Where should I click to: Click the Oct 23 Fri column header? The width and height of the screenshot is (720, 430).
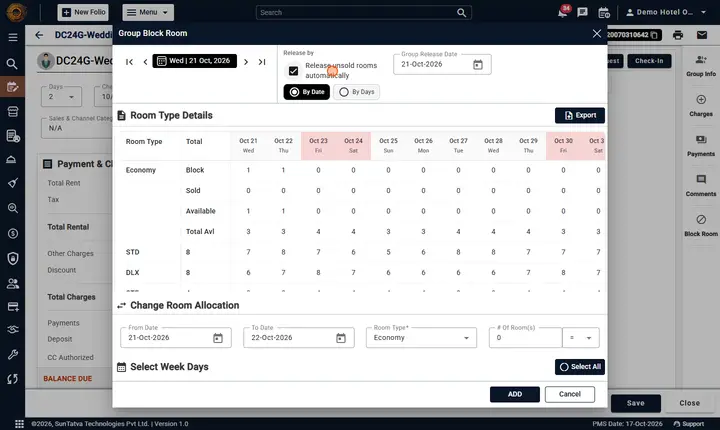point(318,145)
